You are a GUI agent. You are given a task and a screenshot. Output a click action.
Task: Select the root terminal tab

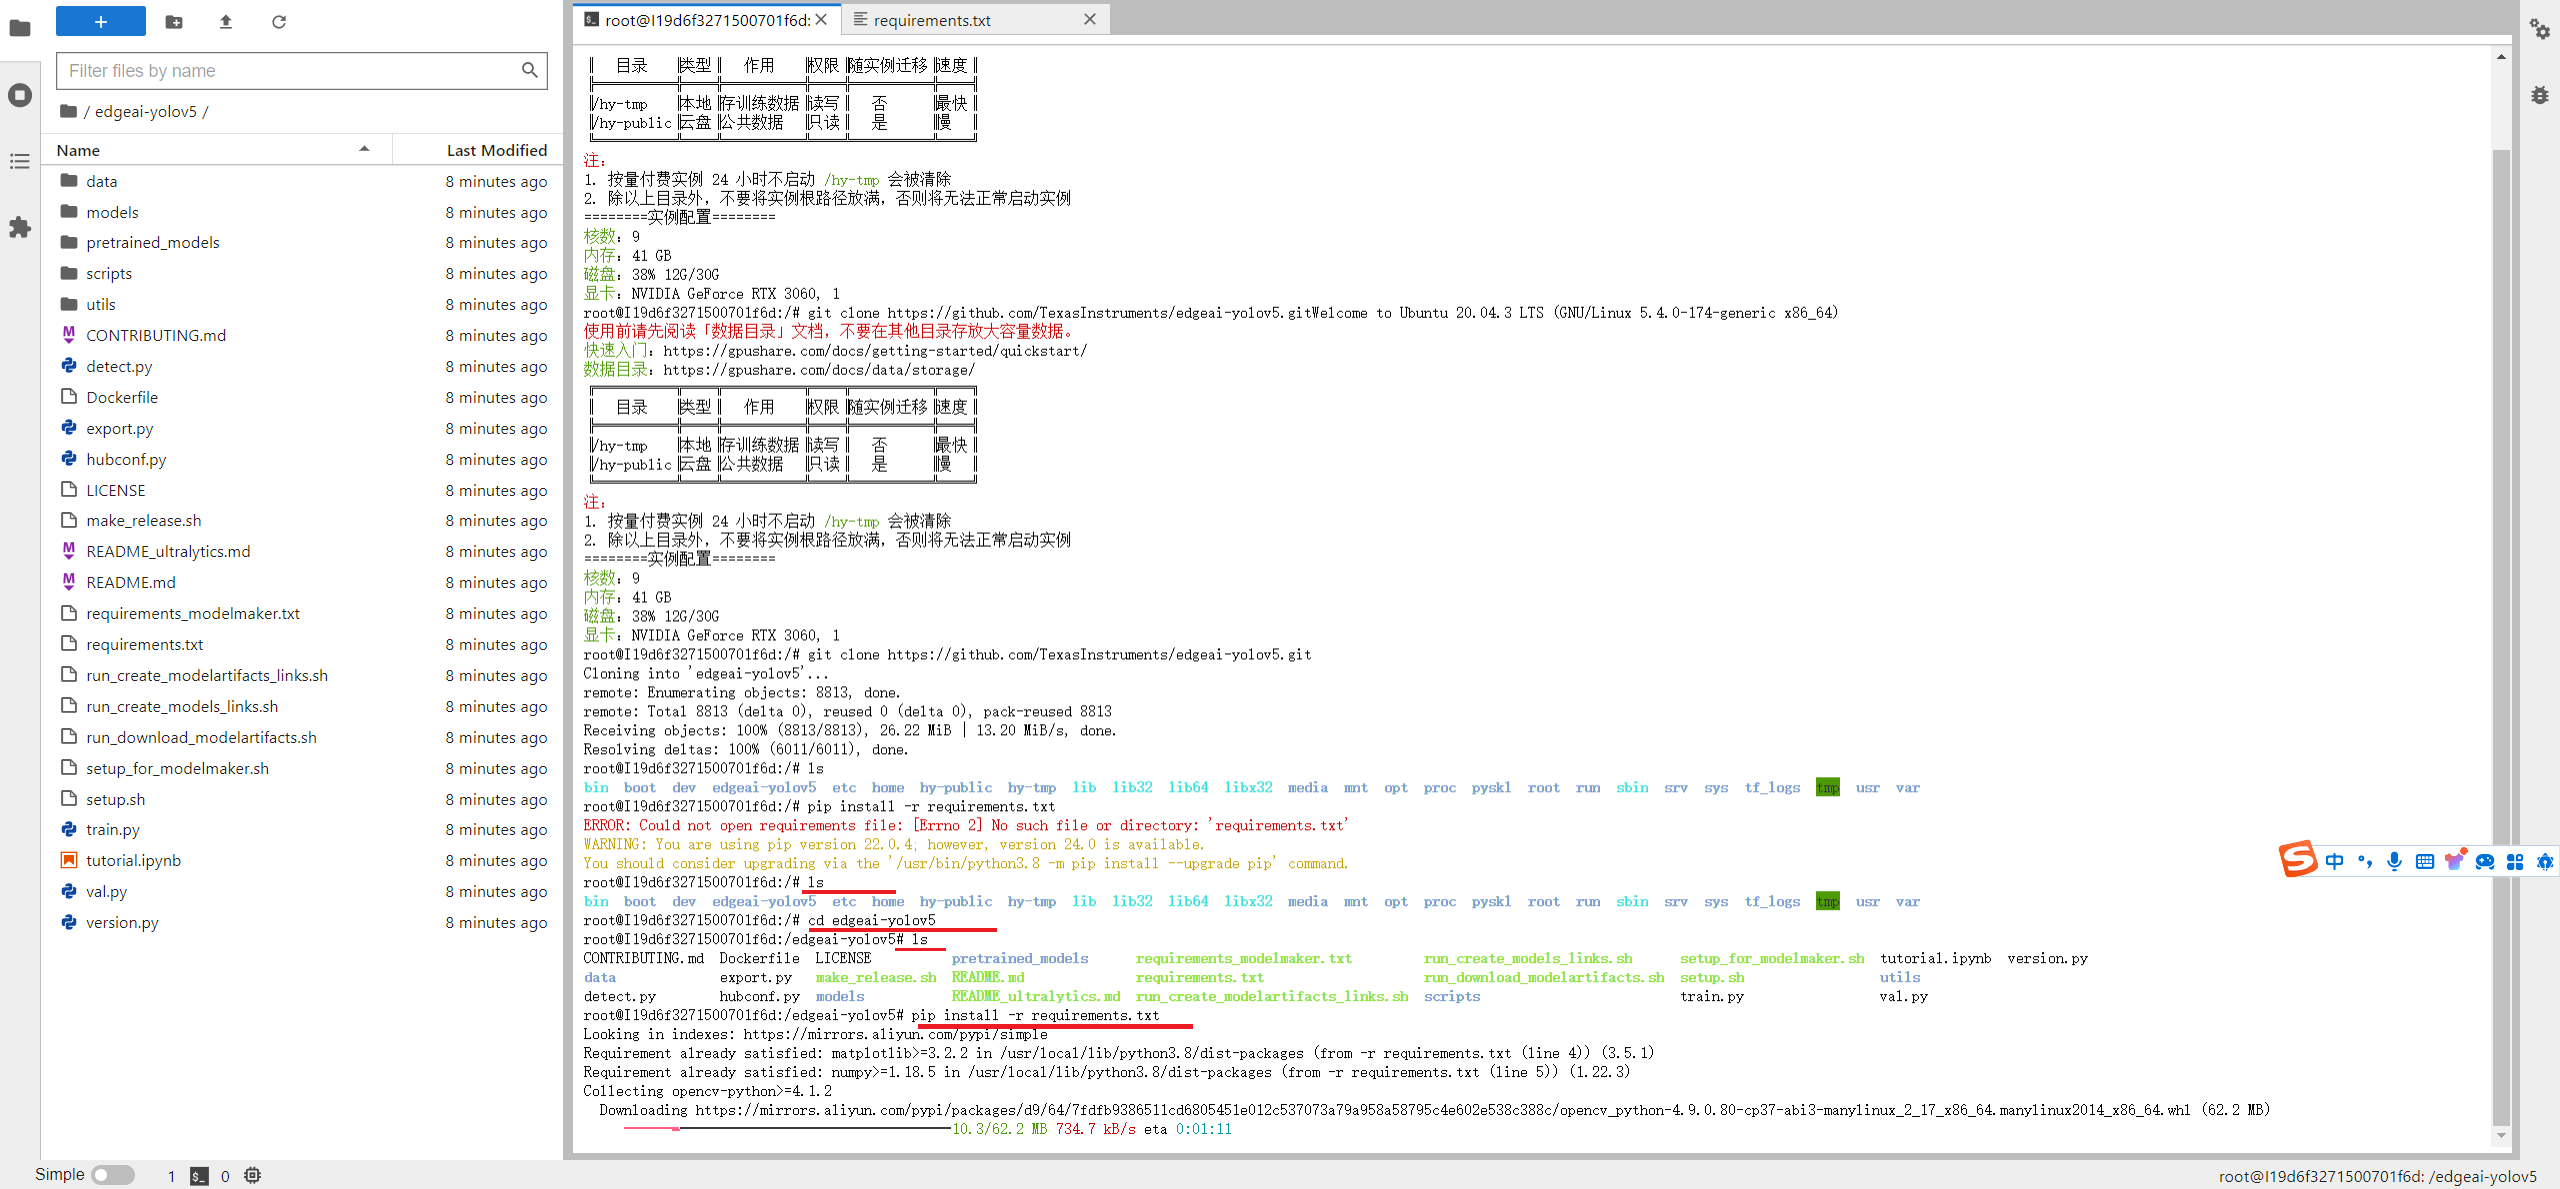pos(706,20)
